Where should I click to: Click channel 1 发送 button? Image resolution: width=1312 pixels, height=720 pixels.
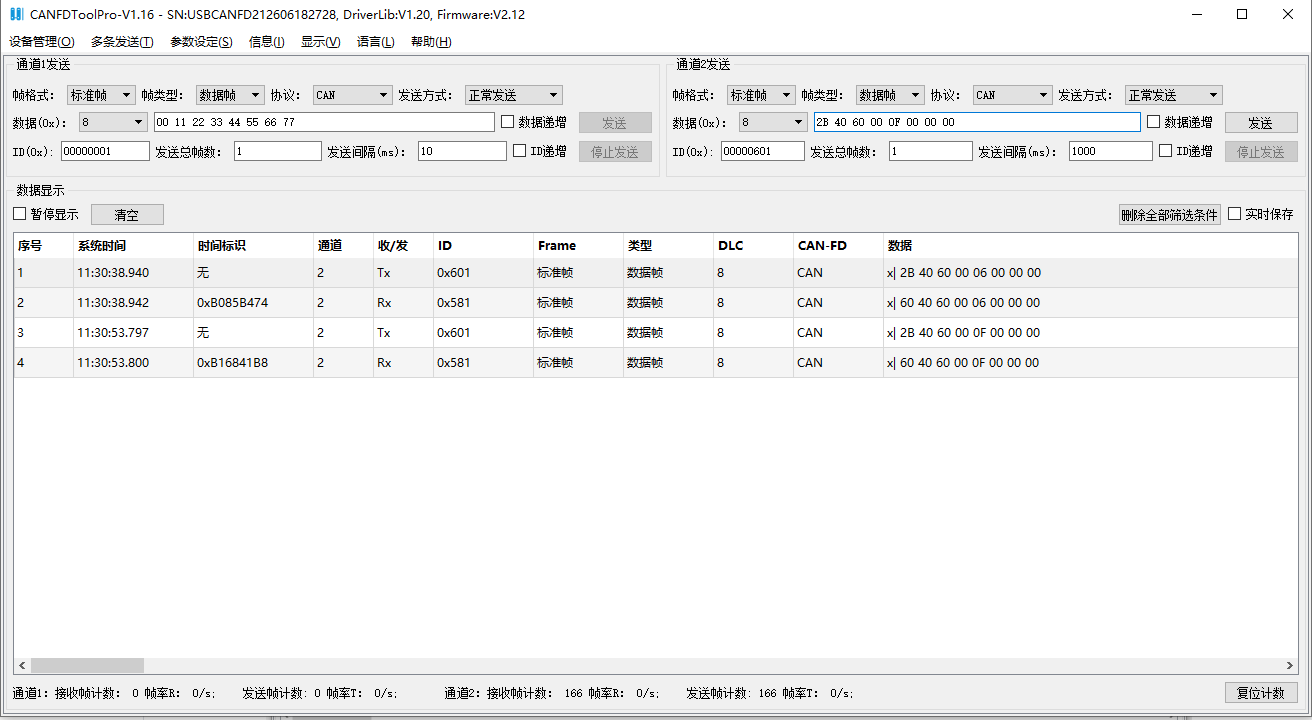pos(615,122)
